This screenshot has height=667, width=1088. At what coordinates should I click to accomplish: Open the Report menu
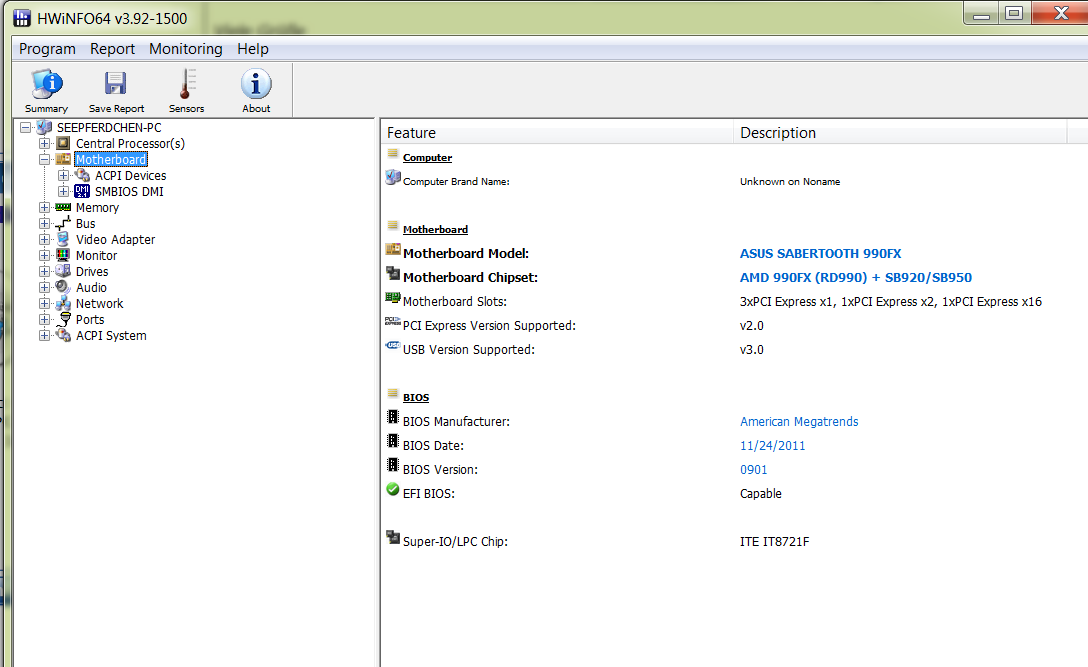(112, 49)
